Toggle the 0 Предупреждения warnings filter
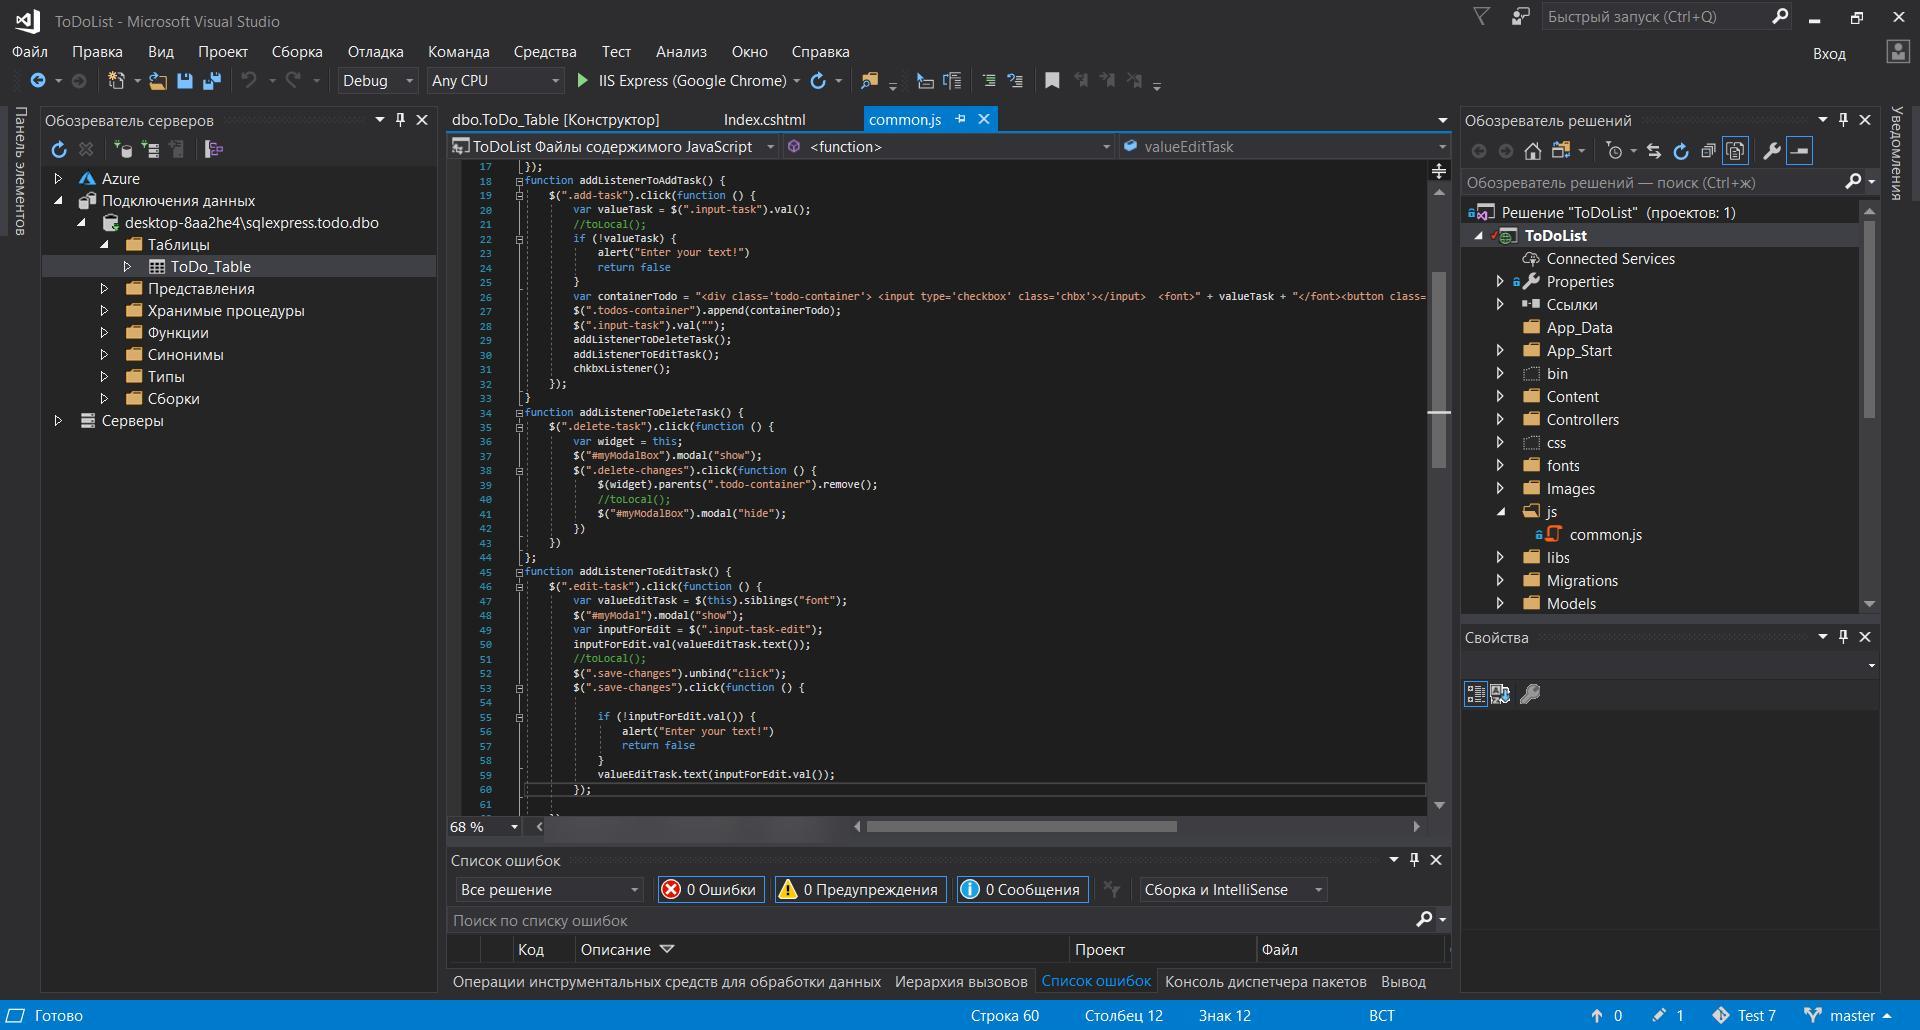 860,890
